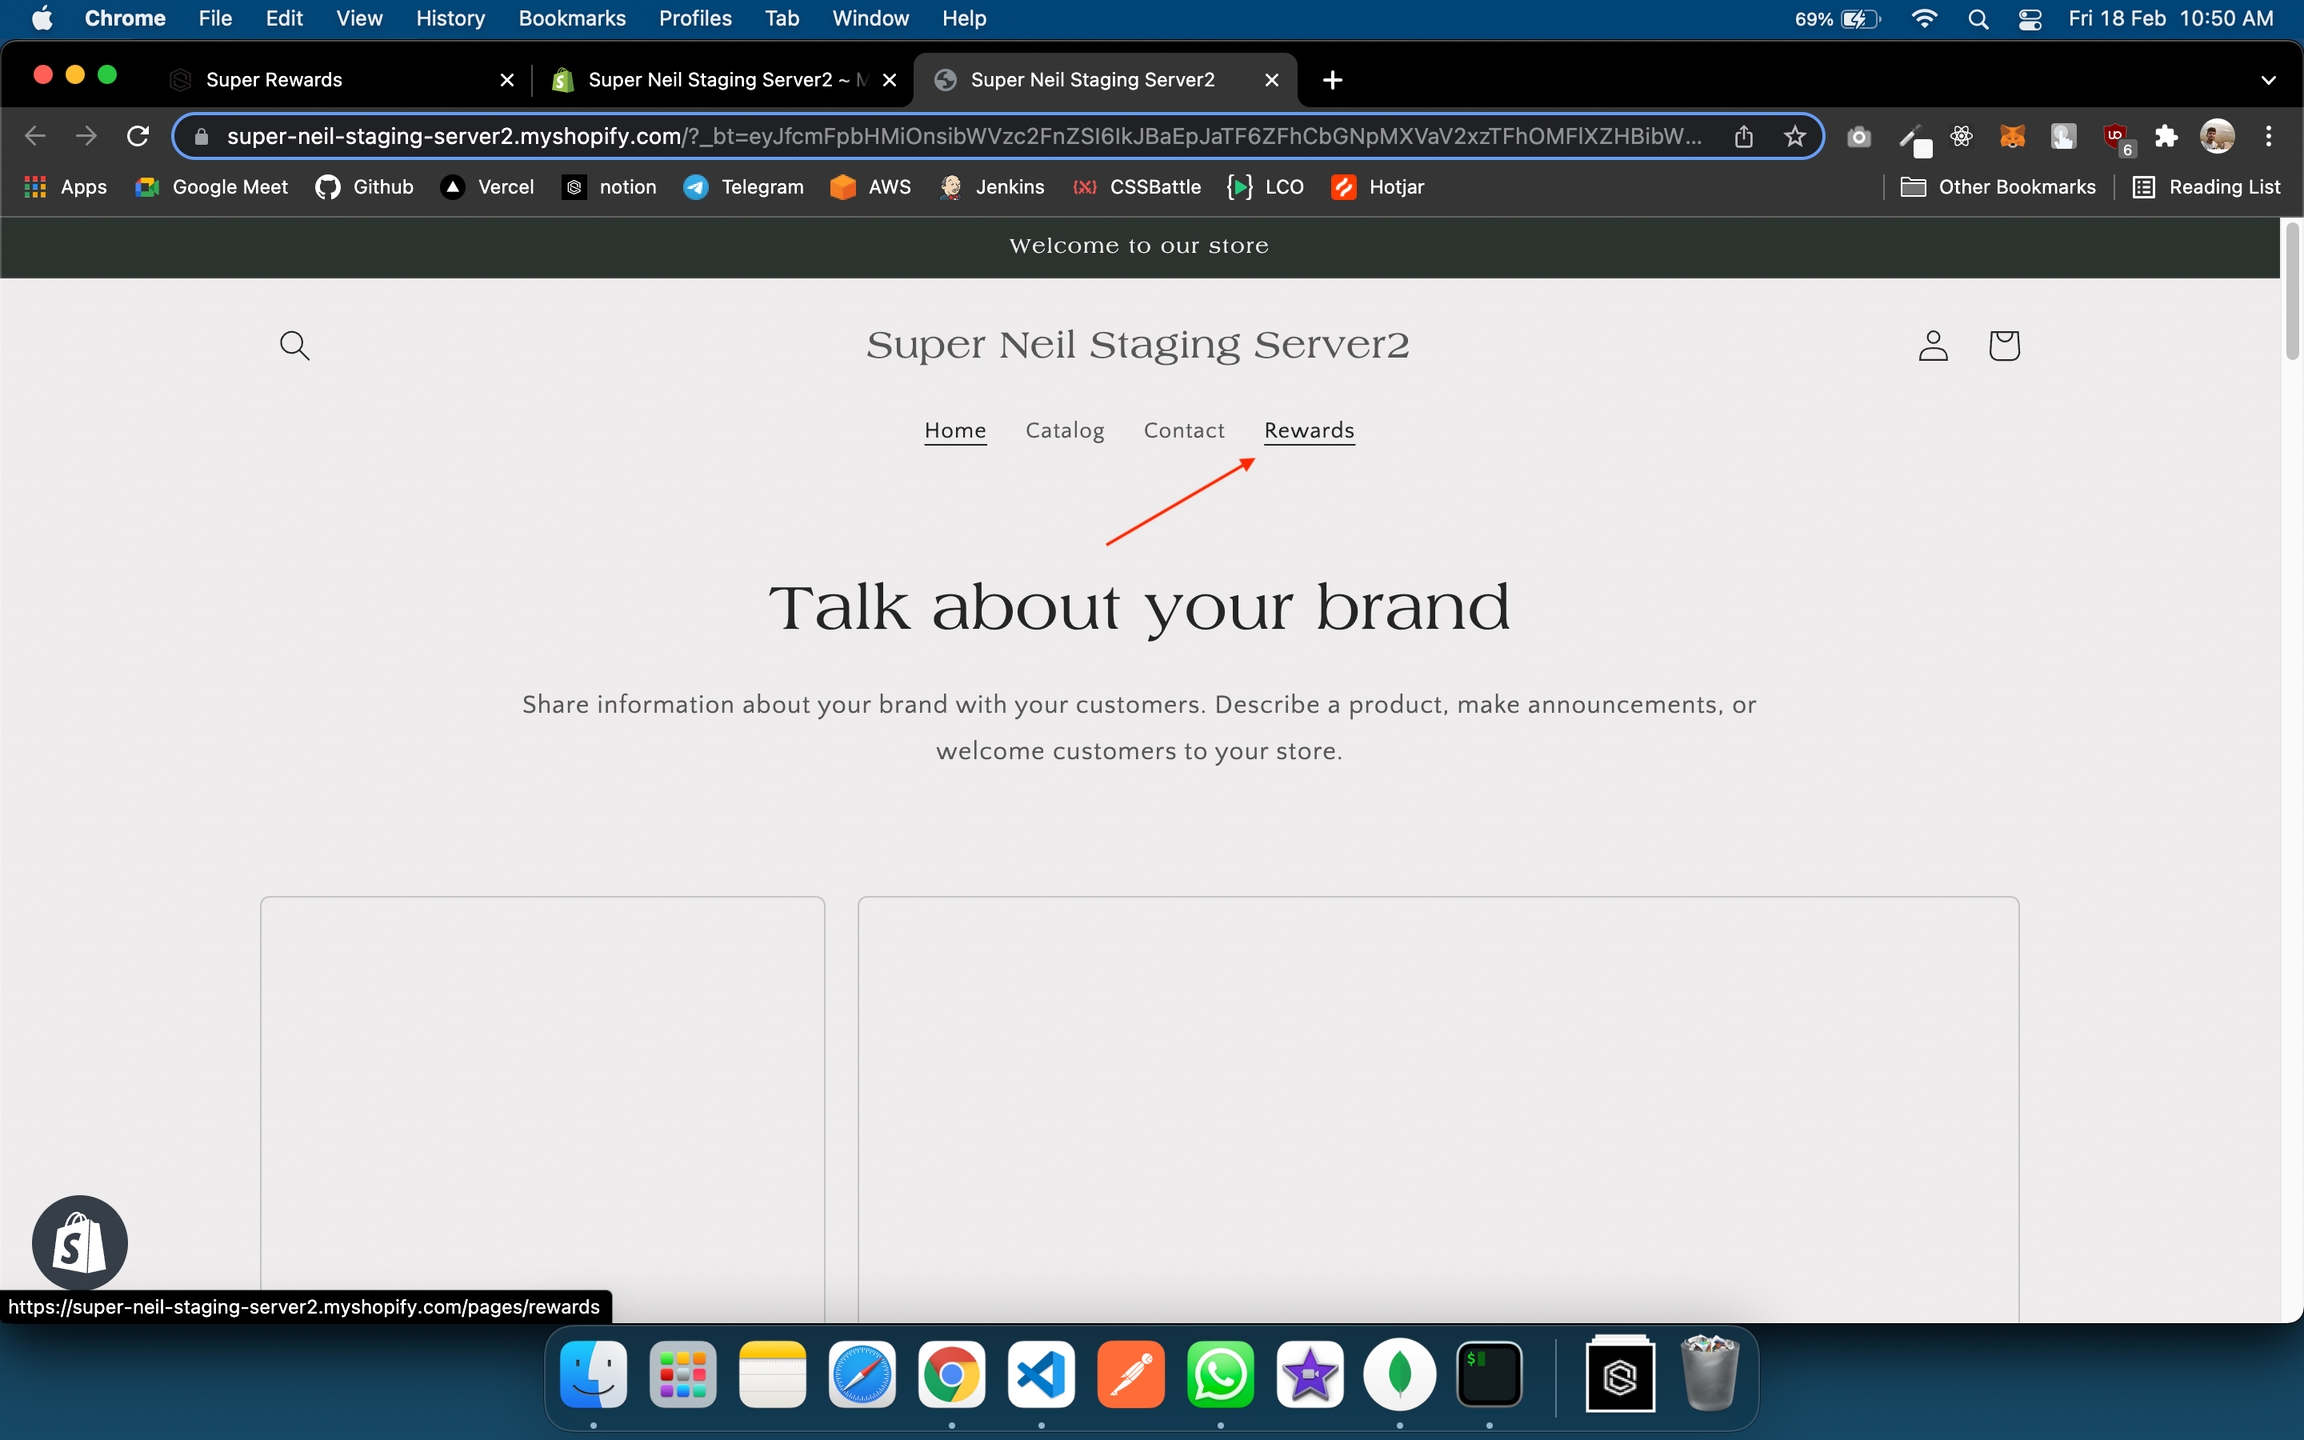The width and height of the screenshot is (2304, 1440).
Task: Click the MetaMask fox extension icon
Action: click(2011, 137)
